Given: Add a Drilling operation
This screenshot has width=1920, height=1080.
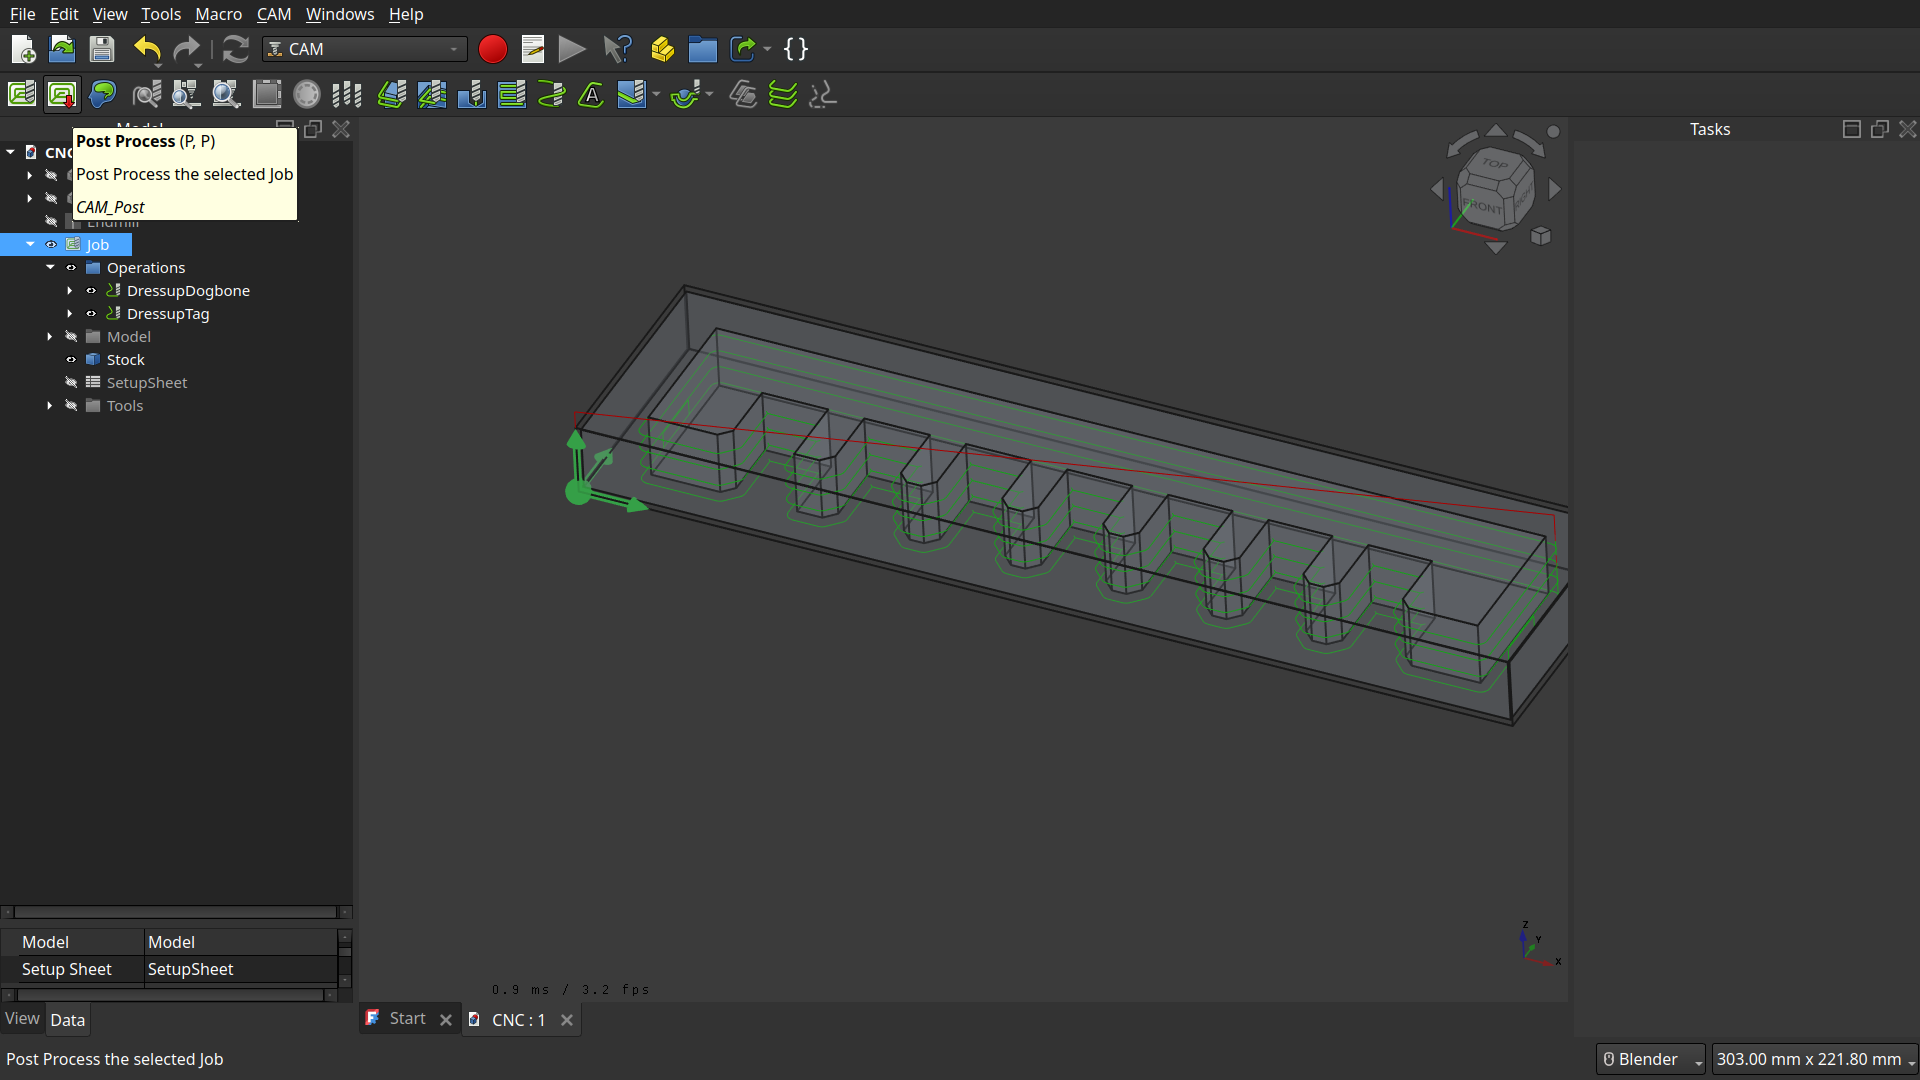Looking at the screenshot, I should pos(472,95).
